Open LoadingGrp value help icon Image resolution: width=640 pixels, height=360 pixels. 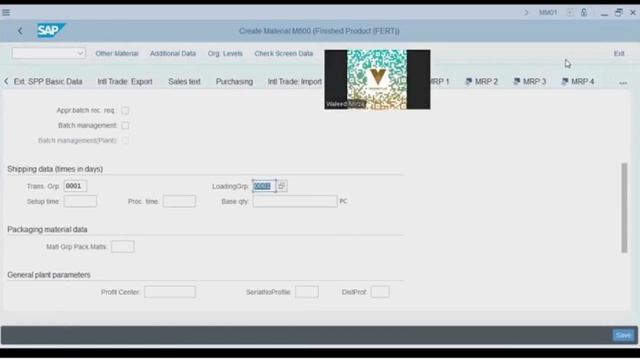[282, 186]
